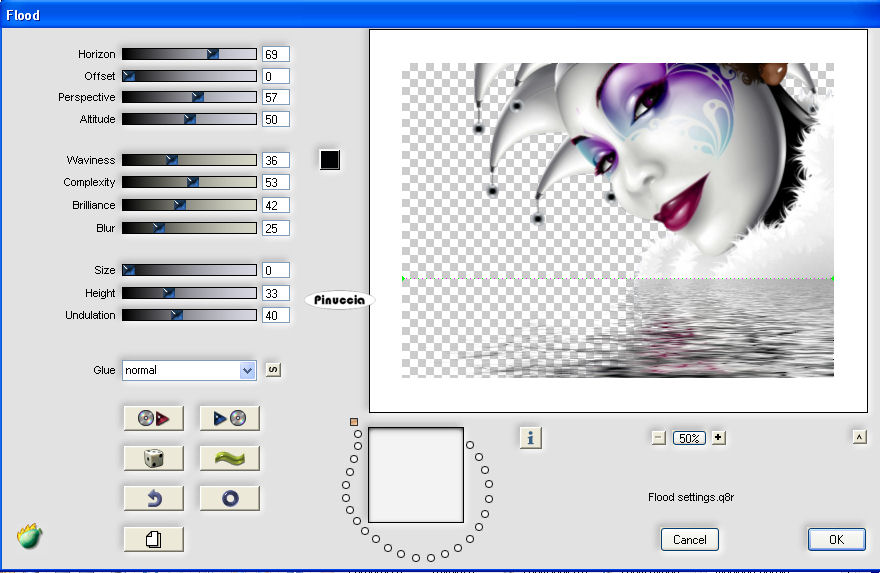Click the Height slider track
The width and height of the screenshot is (880, 573).
tap(189, 293)
